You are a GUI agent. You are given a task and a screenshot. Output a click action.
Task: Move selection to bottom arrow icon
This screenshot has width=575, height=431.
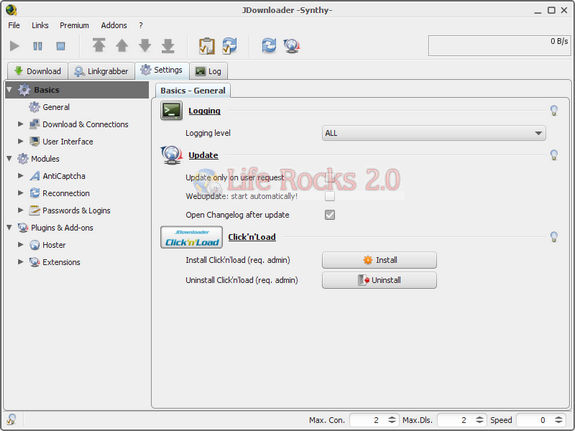coord(168,45)
